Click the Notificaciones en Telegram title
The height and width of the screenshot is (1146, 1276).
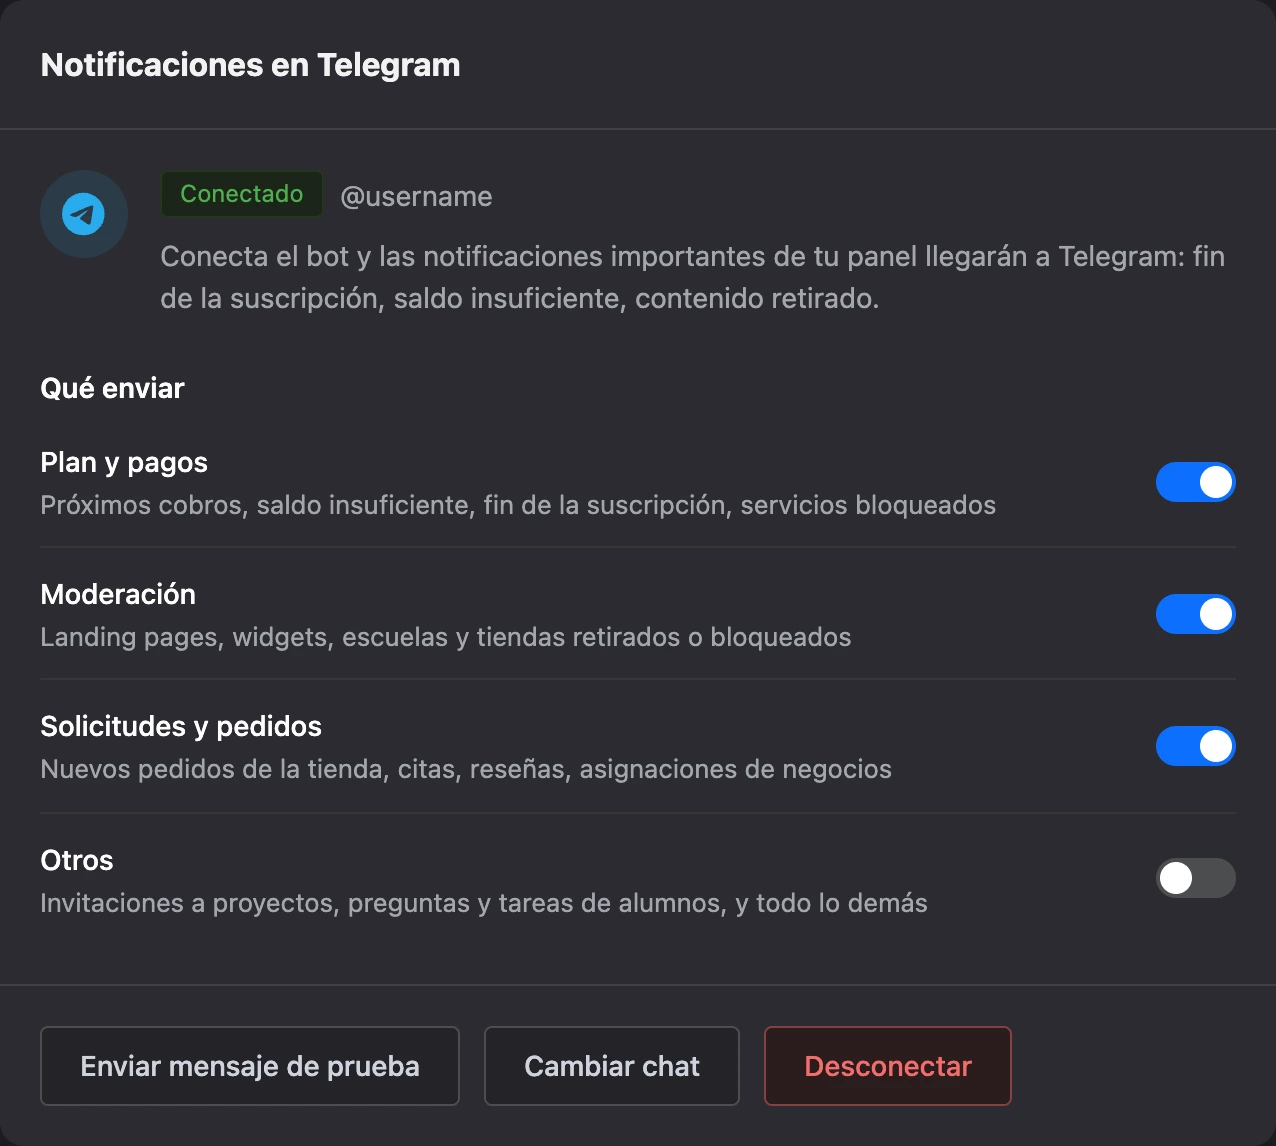[x=250, y=65]
